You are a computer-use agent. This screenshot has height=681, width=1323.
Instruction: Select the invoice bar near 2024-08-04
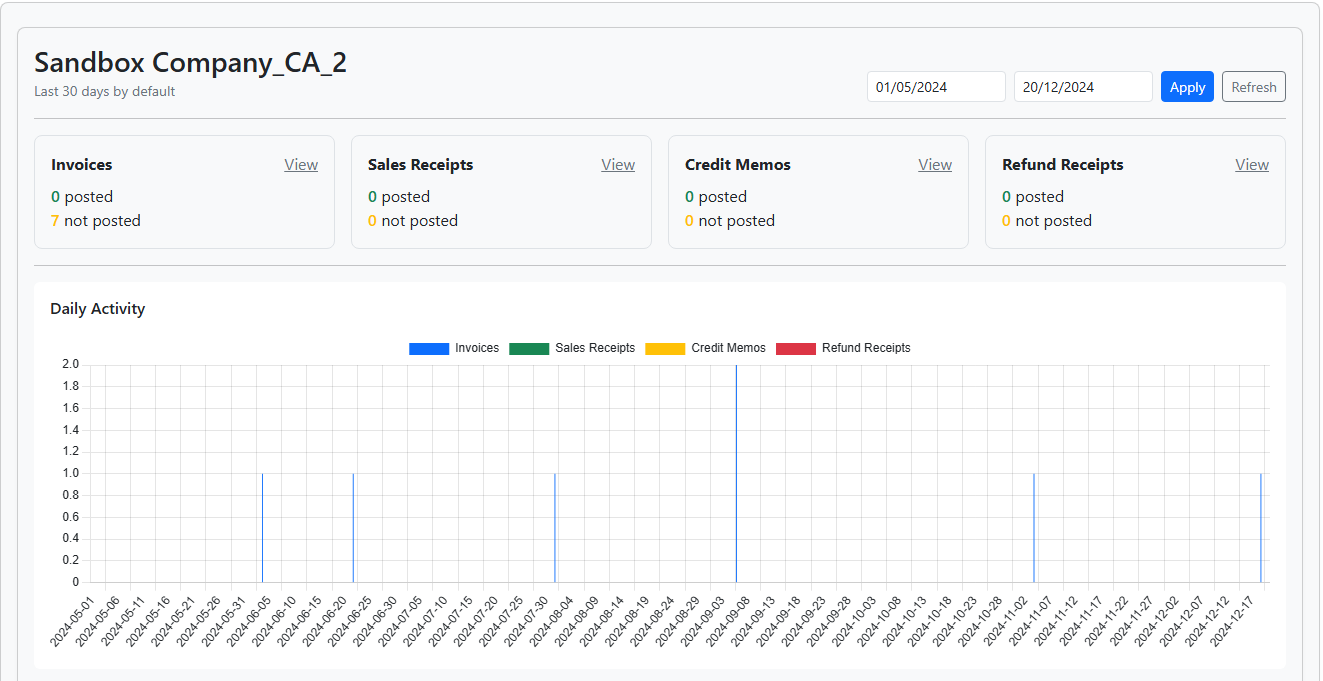click(554, 528)
